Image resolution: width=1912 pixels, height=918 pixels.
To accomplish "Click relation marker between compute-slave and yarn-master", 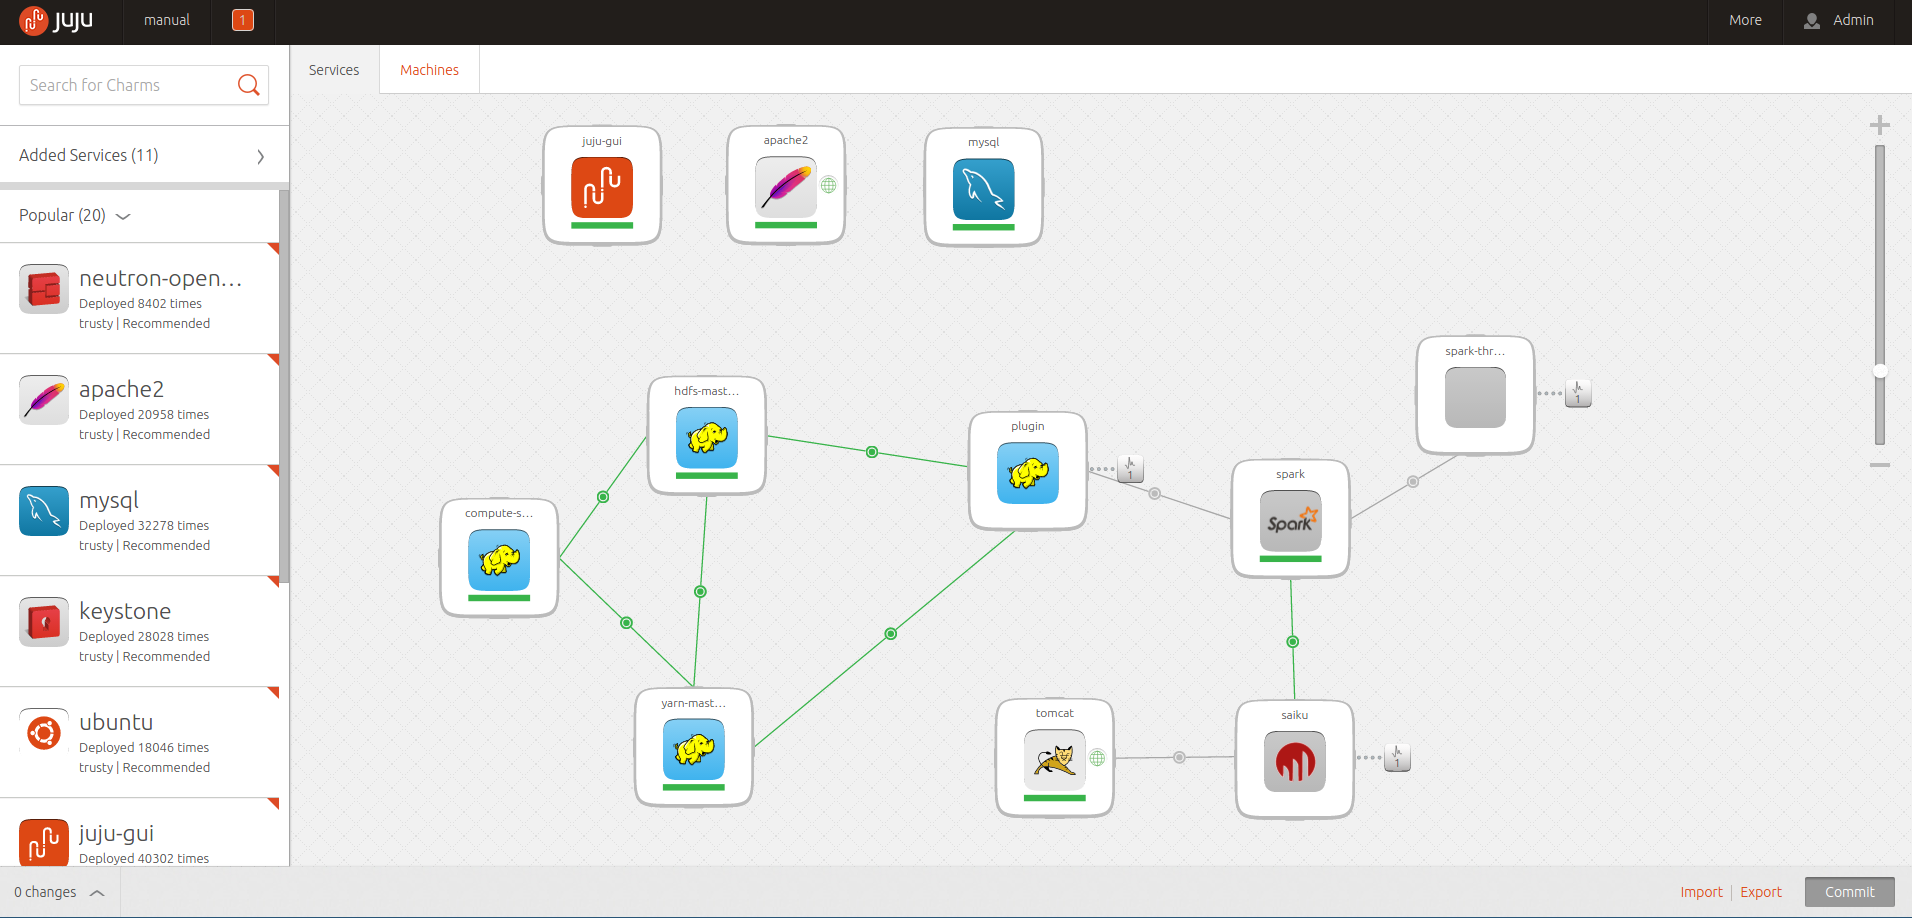I will click(x=627, y=623).
